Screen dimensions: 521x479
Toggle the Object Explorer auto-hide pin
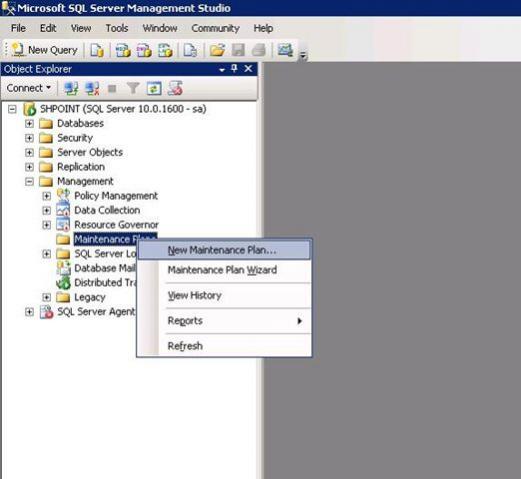click(234, 69)
